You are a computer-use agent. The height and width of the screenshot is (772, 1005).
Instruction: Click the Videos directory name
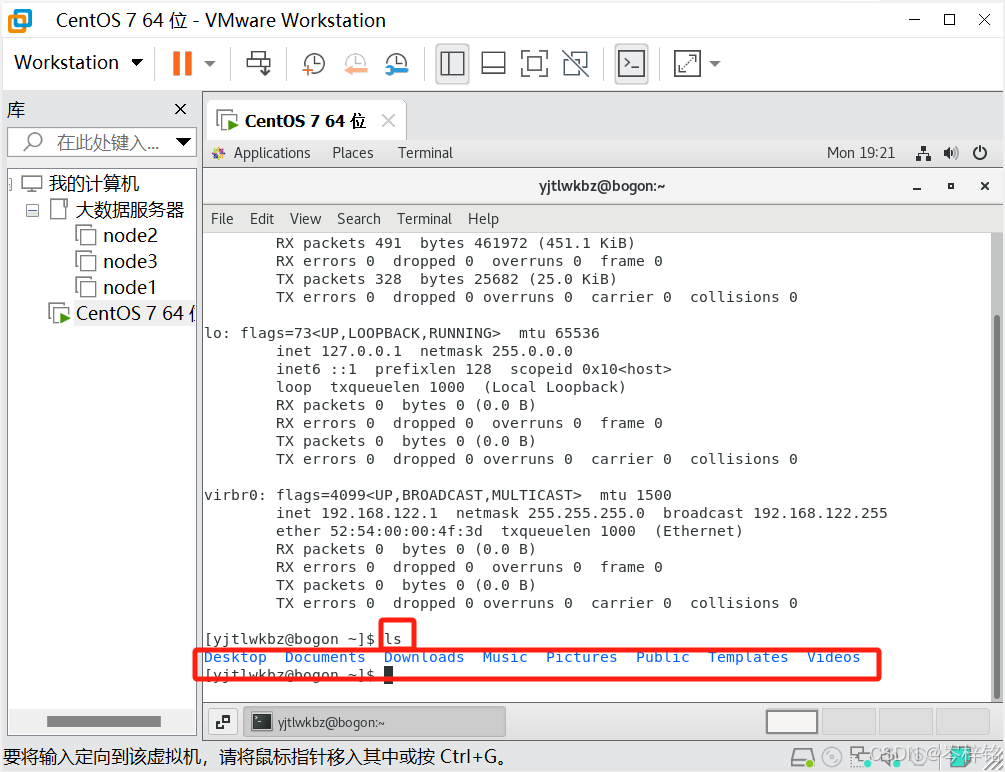pyautogui.click(x=833, y=657)
